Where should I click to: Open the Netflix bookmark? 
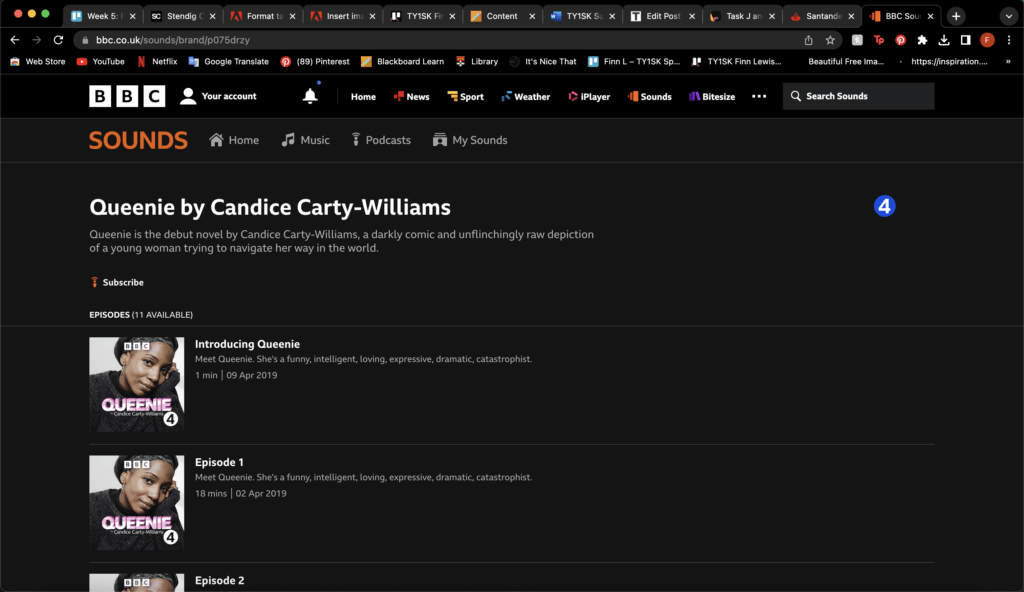(157, 61)
